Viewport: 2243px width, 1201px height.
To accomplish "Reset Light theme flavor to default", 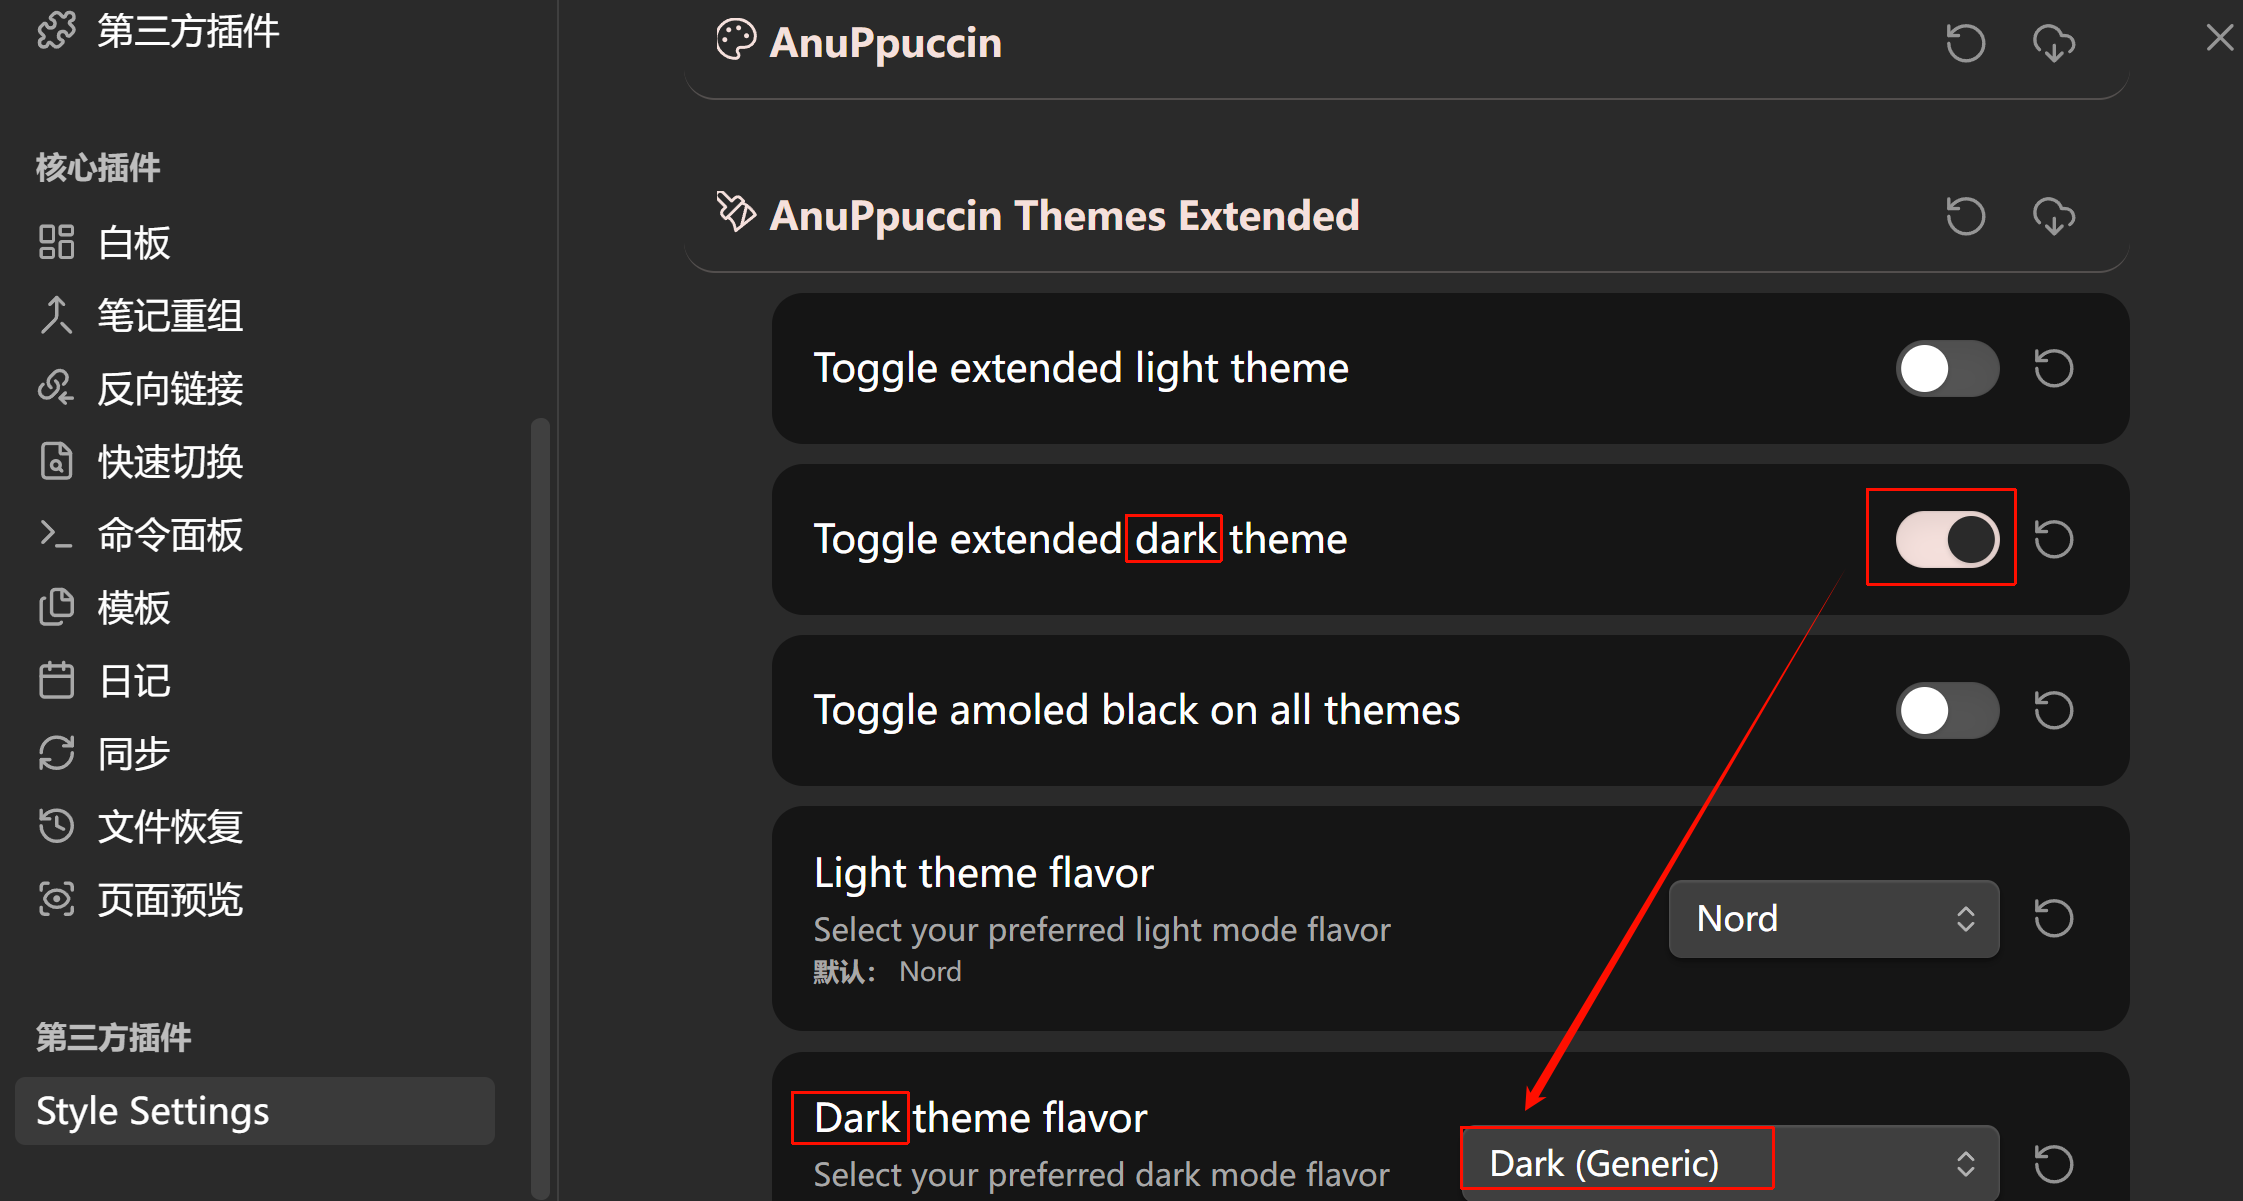I will (2053, 918).
